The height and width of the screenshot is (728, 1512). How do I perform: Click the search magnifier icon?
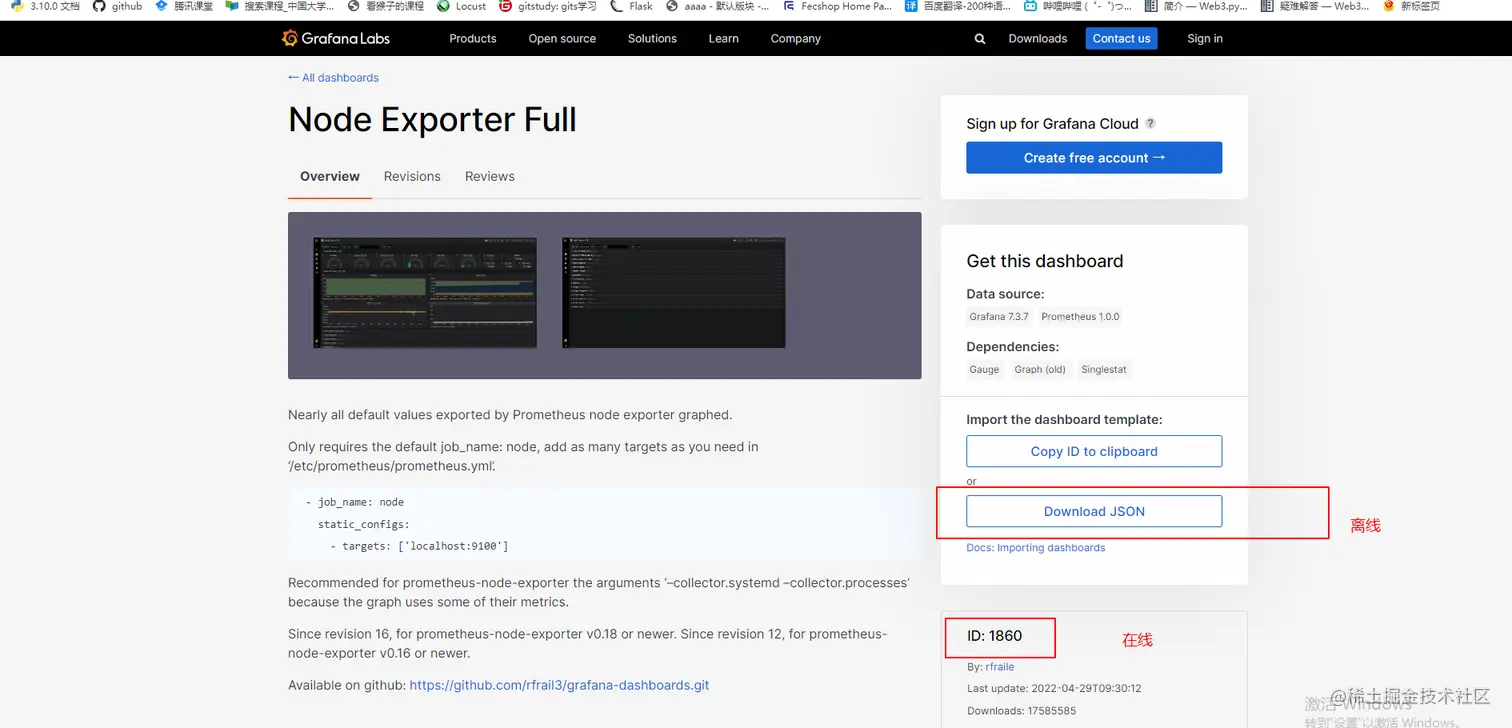(980, 39)
